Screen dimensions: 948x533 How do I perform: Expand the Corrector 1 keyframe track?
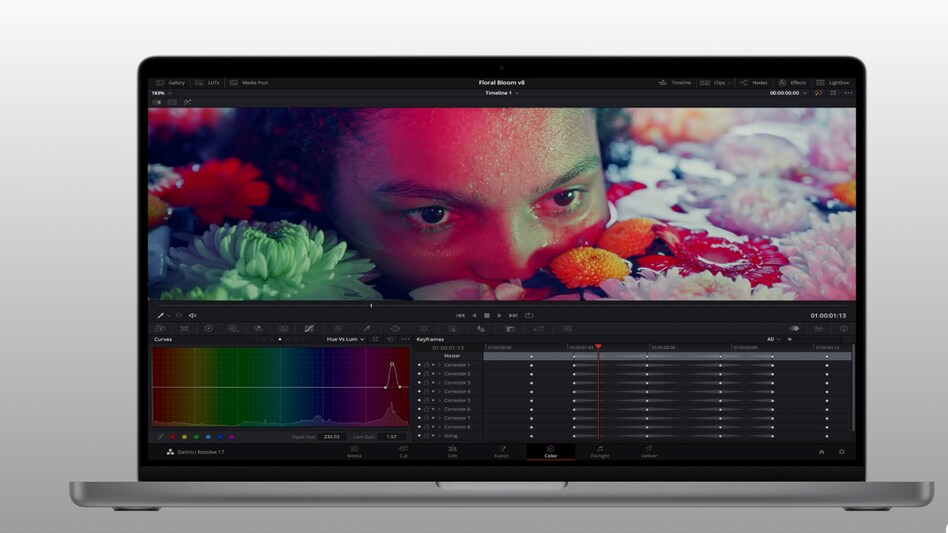440,365
